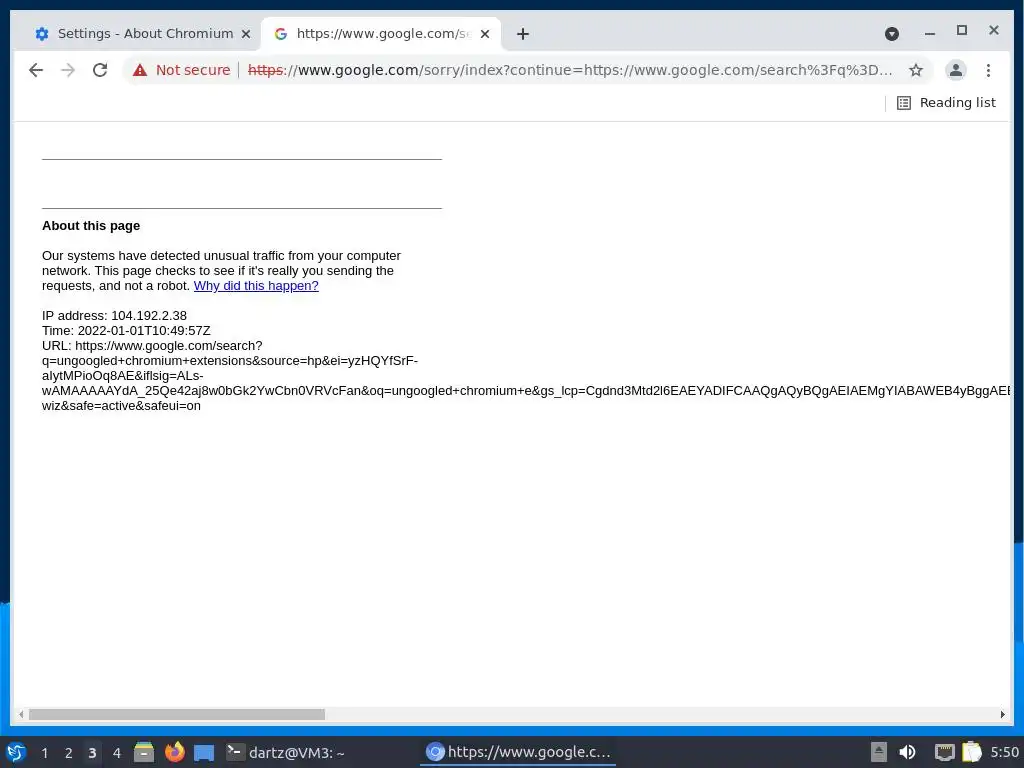This screenshot has width=1024, height=768.
Task: Click the IP address 104.192.2.38 text
Action: click(114, 315)
